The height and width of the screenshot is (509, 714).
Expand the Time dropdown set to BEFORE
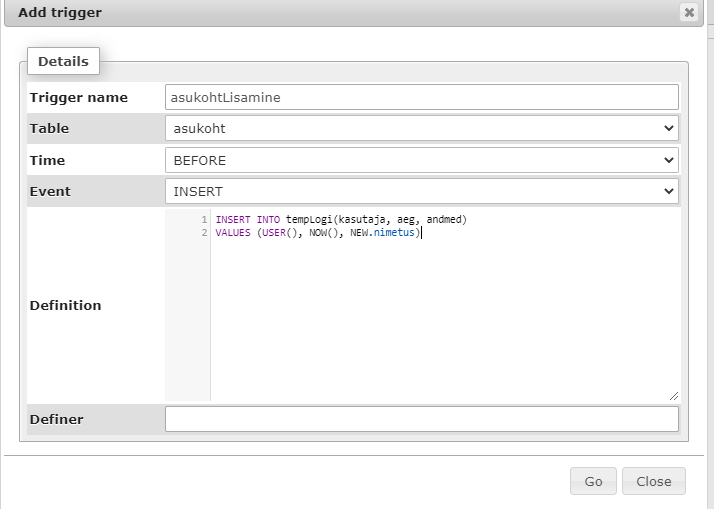pyautogui.click(x=421, y=160)
